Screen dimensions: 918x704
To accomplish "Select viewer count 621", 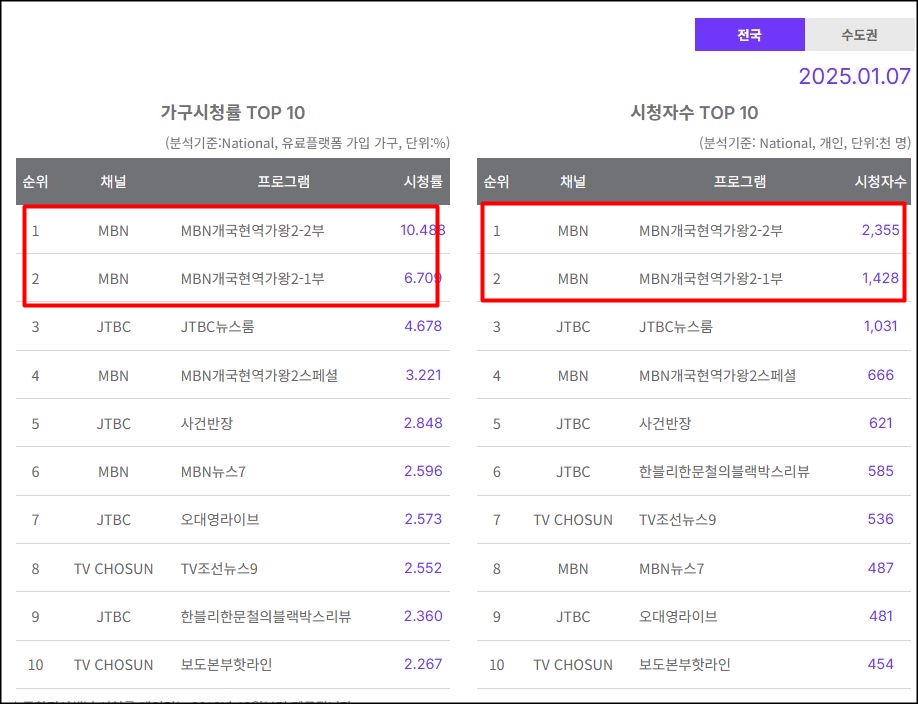I will [881, 423].
